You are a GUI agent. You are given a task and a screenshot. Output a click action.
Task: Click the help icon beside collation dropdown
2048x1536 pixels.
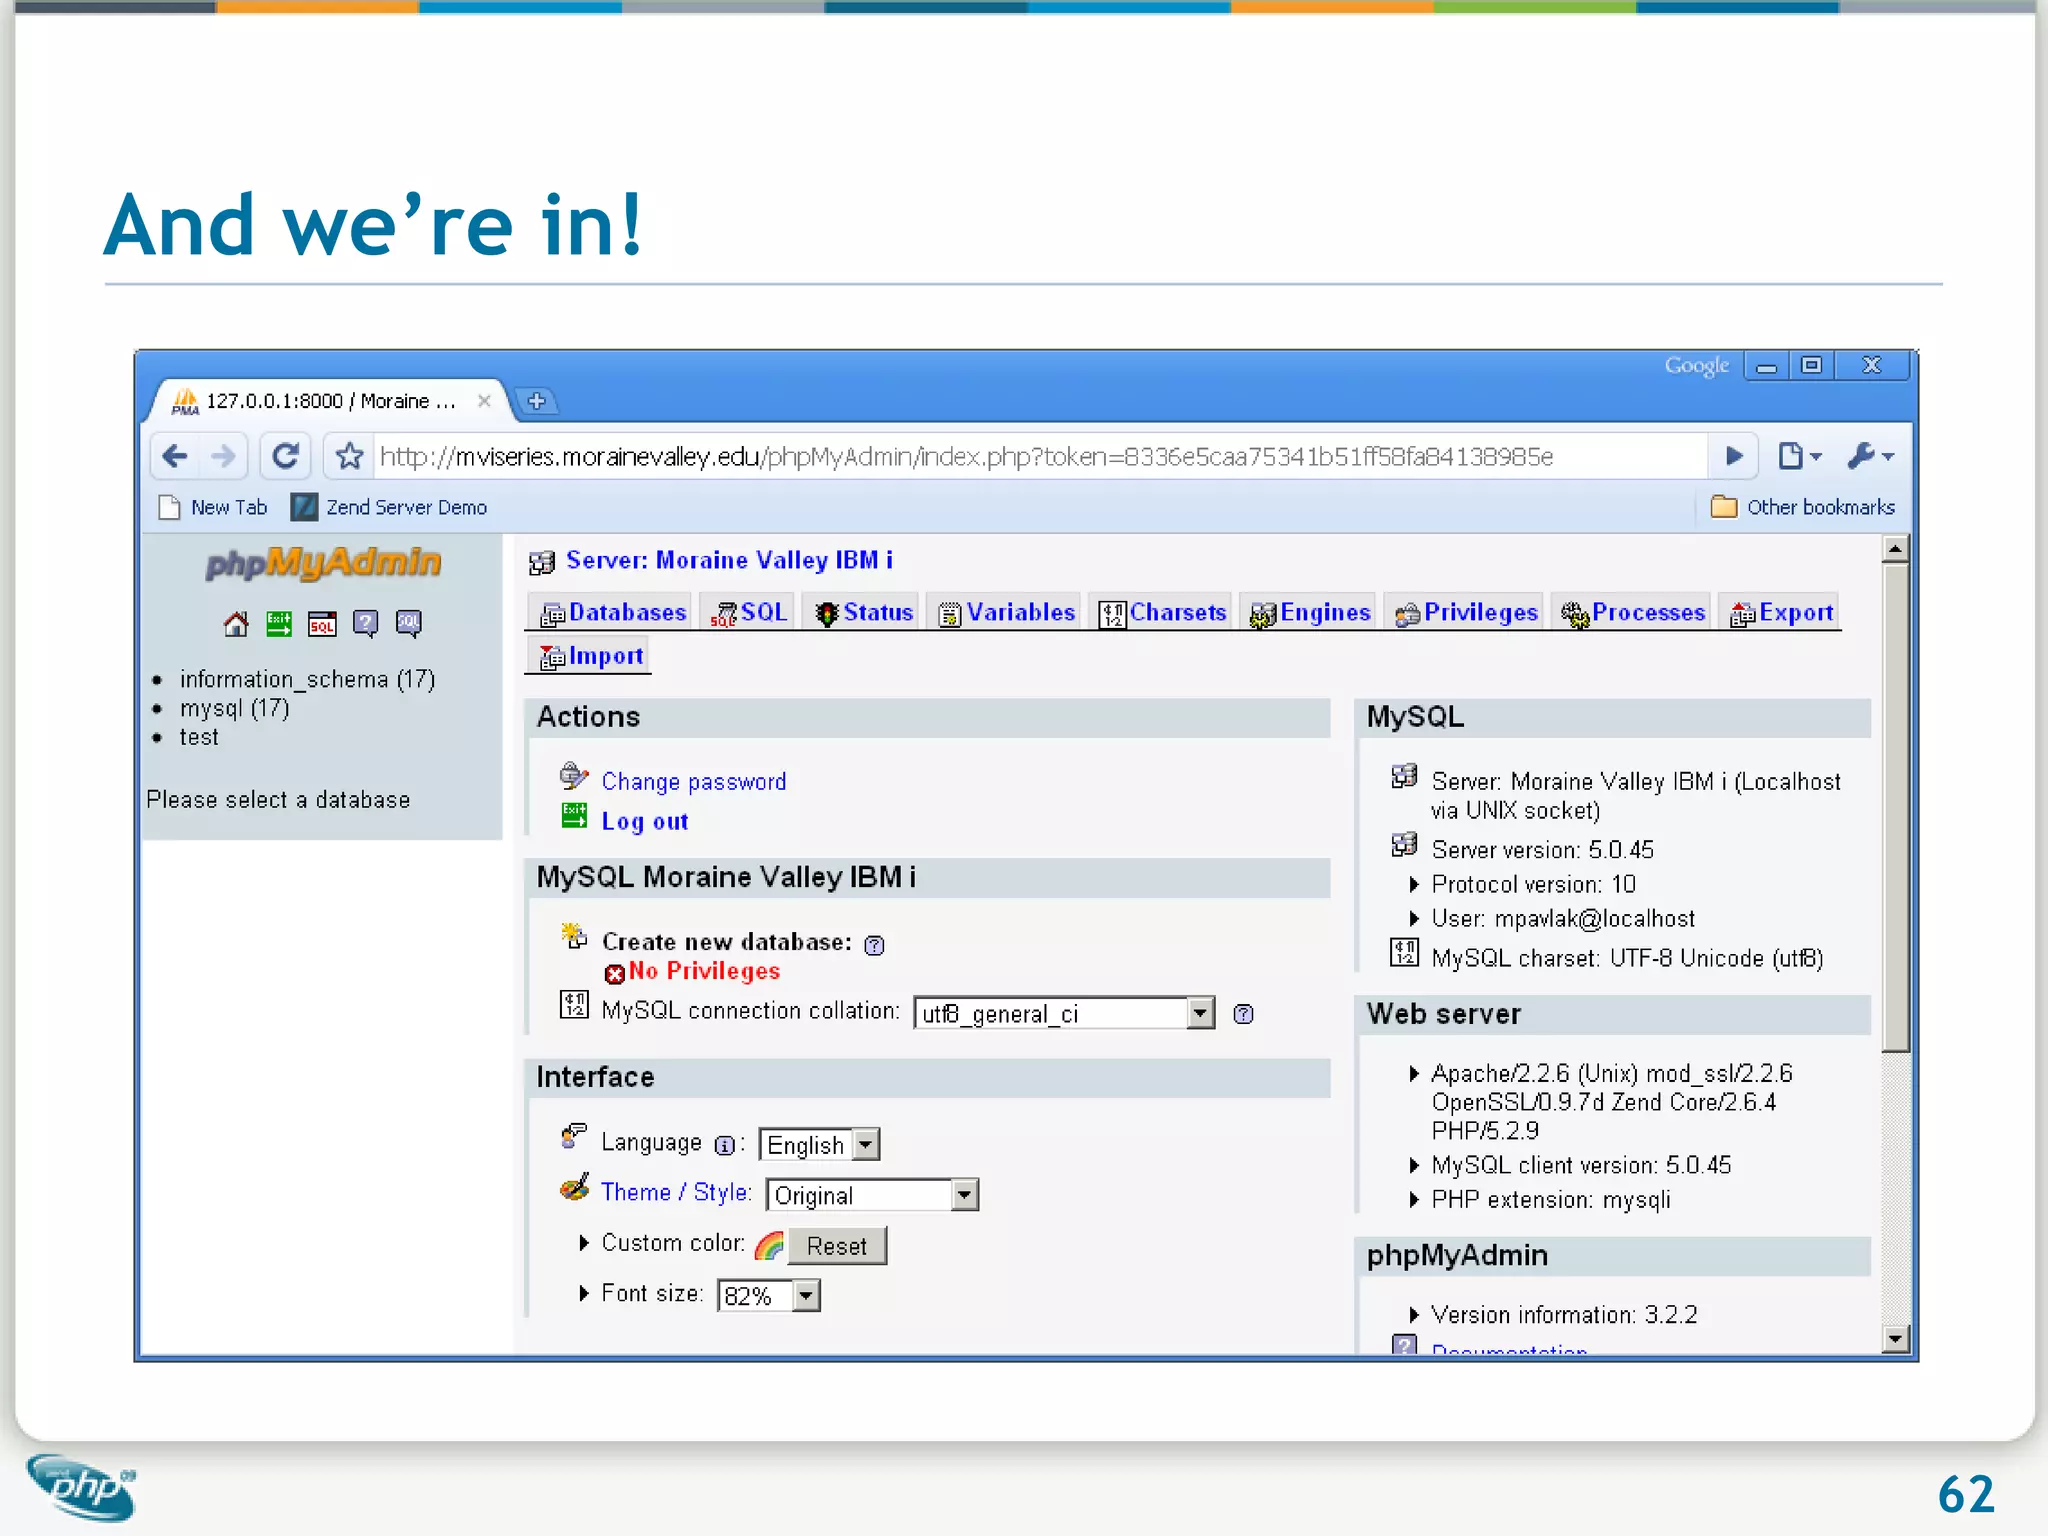point(1243,1014)
